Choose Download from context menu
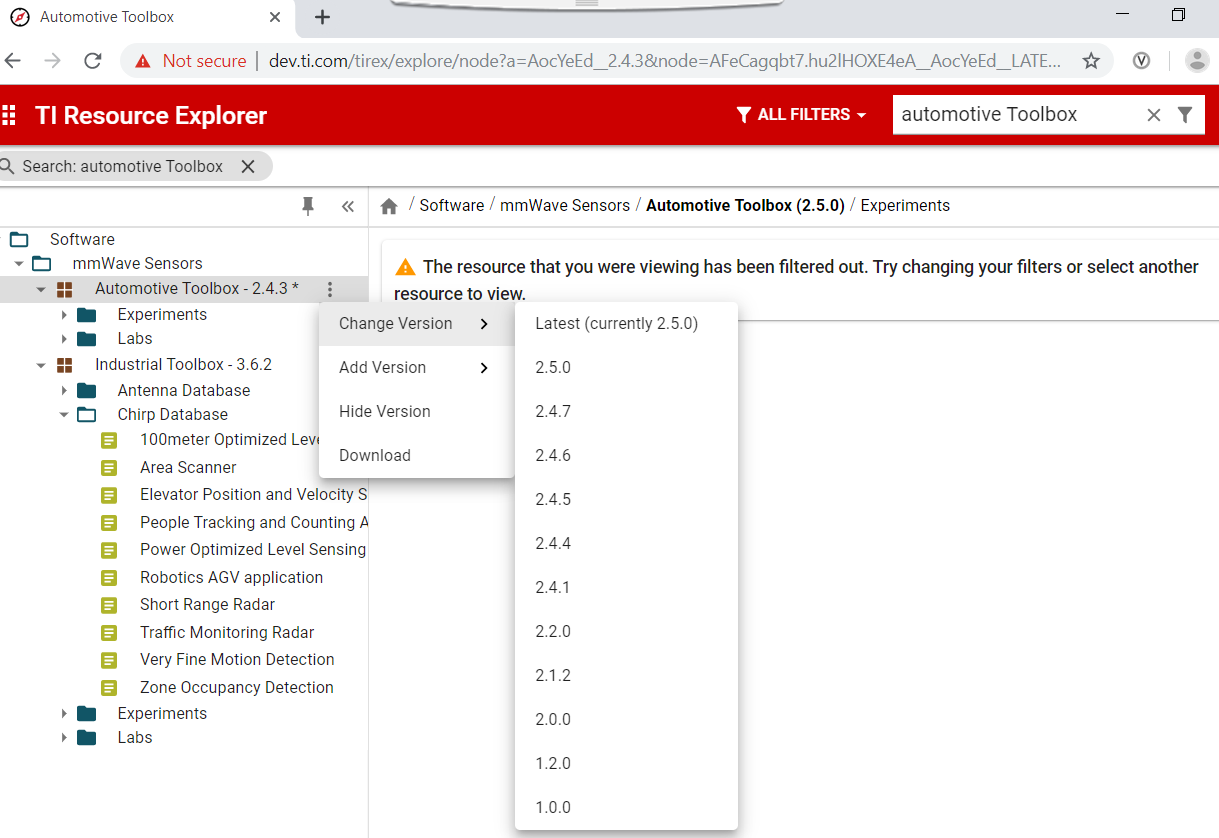The width and height of the screenshot is (1219, 838). tap(417, 456)
